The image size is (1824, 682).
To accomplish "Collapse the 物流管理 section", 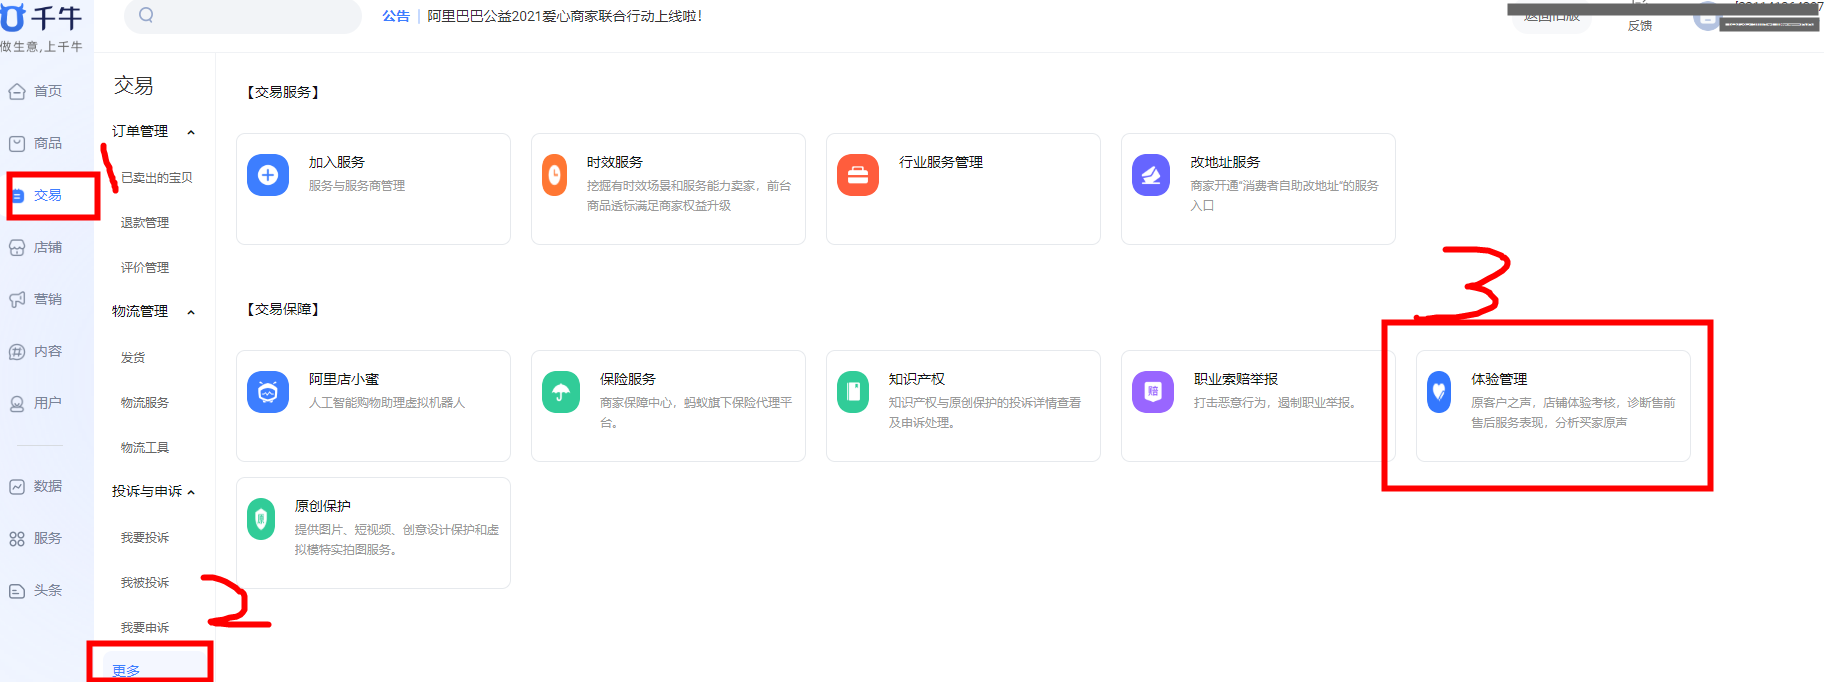I will [191, 312].
